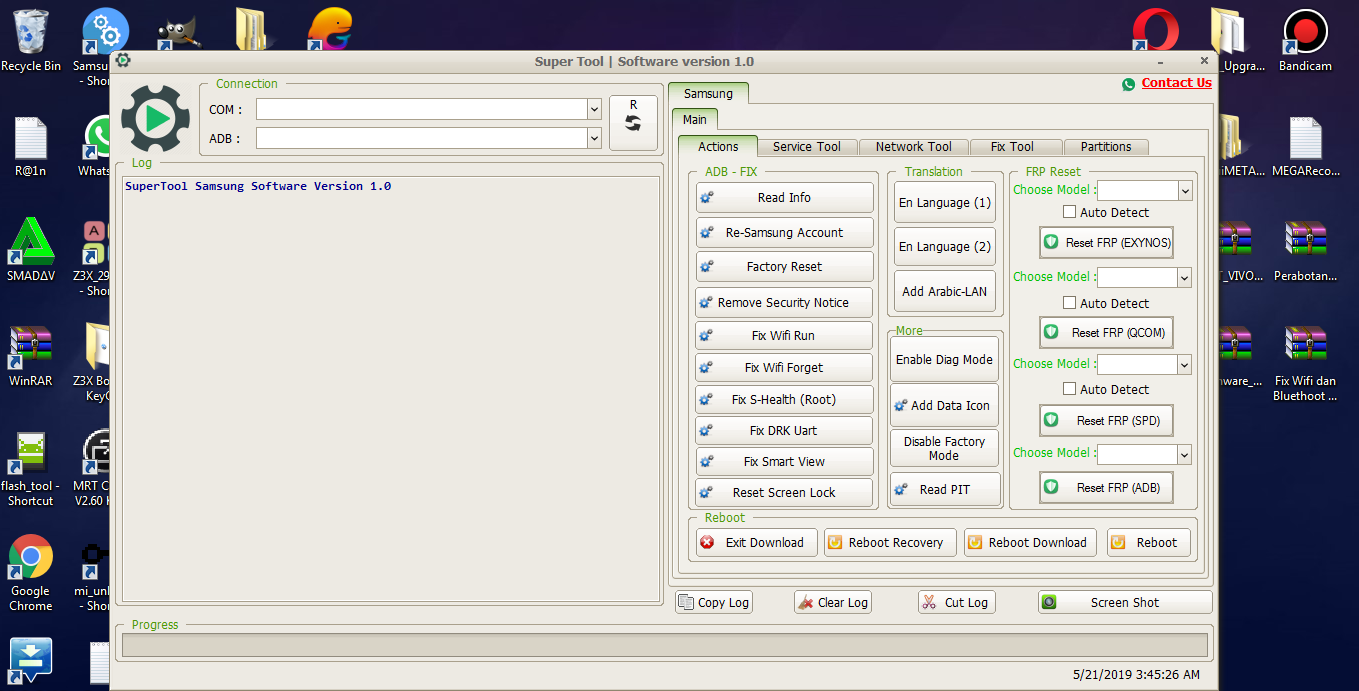Viewport: 1359px width, 691px height.
Task: Click Fix S-Health (Root) button
Action: coord(784,400)
